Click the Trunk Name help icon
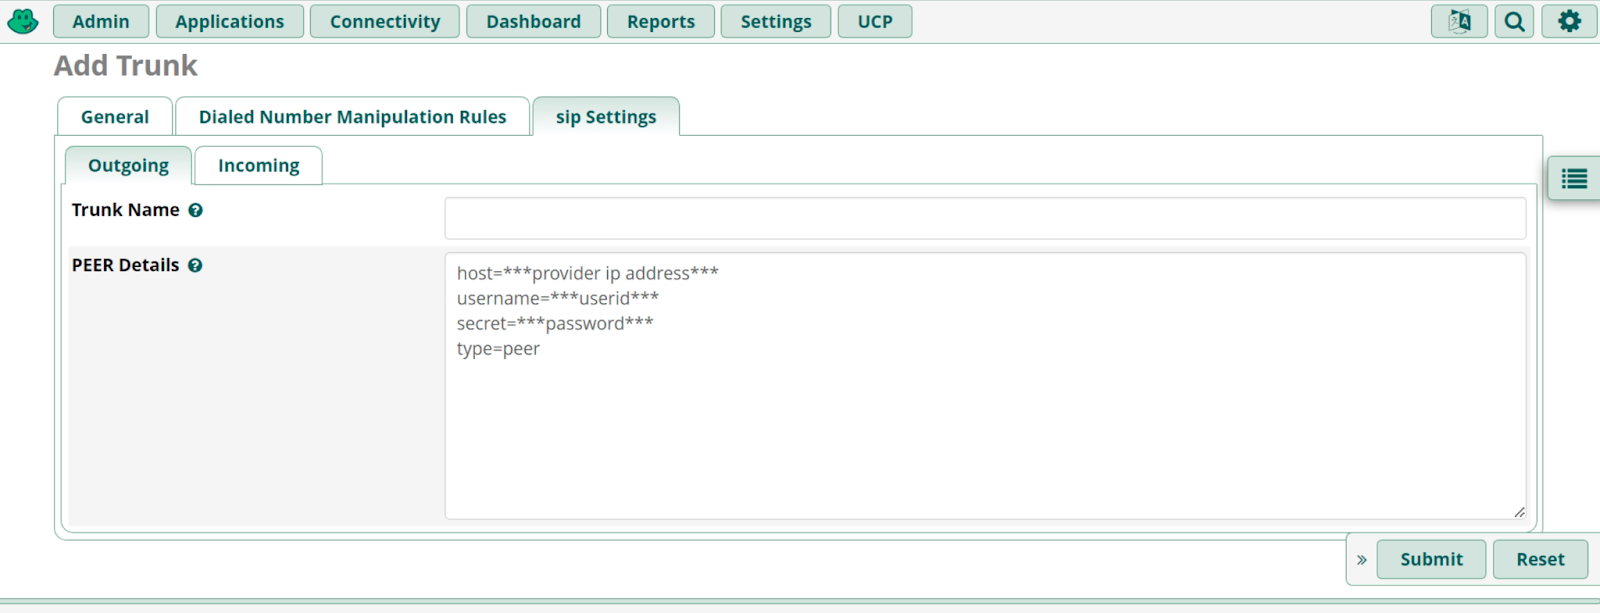Viewport: 1600px width, 613px height. pos(196,210)
